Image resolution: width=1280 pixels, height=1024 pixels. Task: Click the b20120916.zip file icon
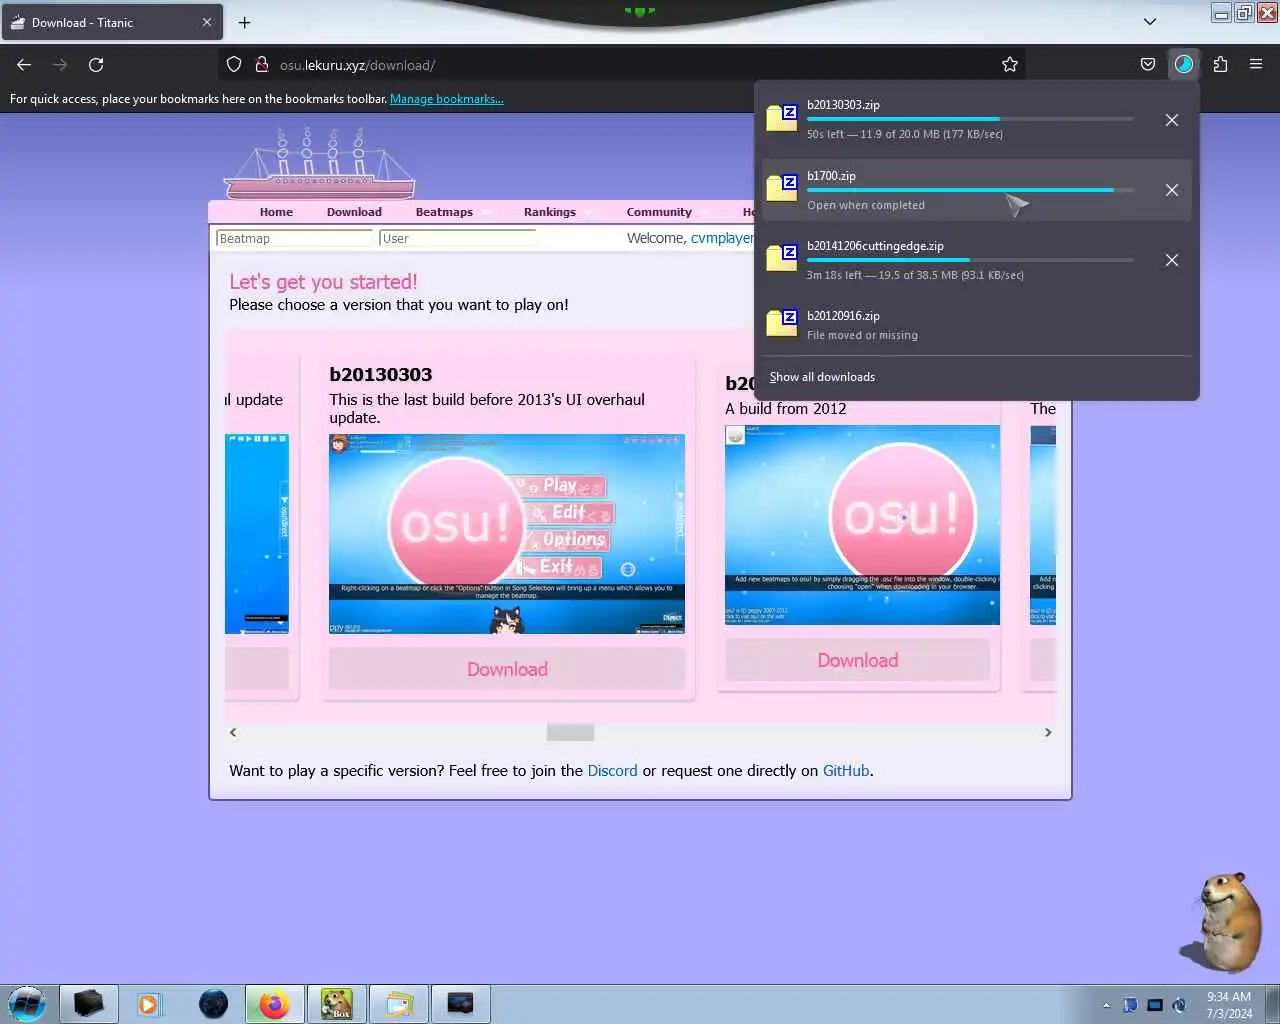click(781, 324)
